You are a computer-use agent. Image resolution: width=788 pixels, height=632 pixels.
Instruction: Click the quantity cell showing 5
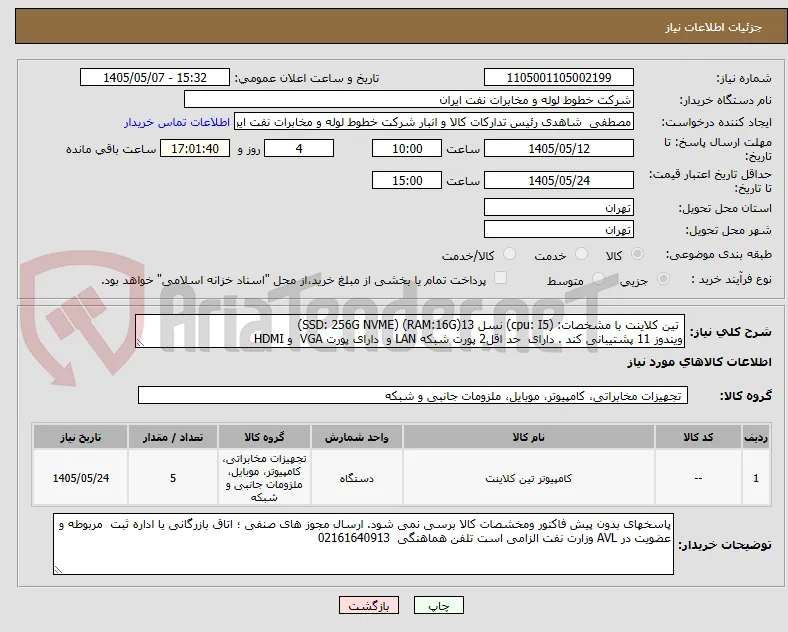(x=173, y=478)
